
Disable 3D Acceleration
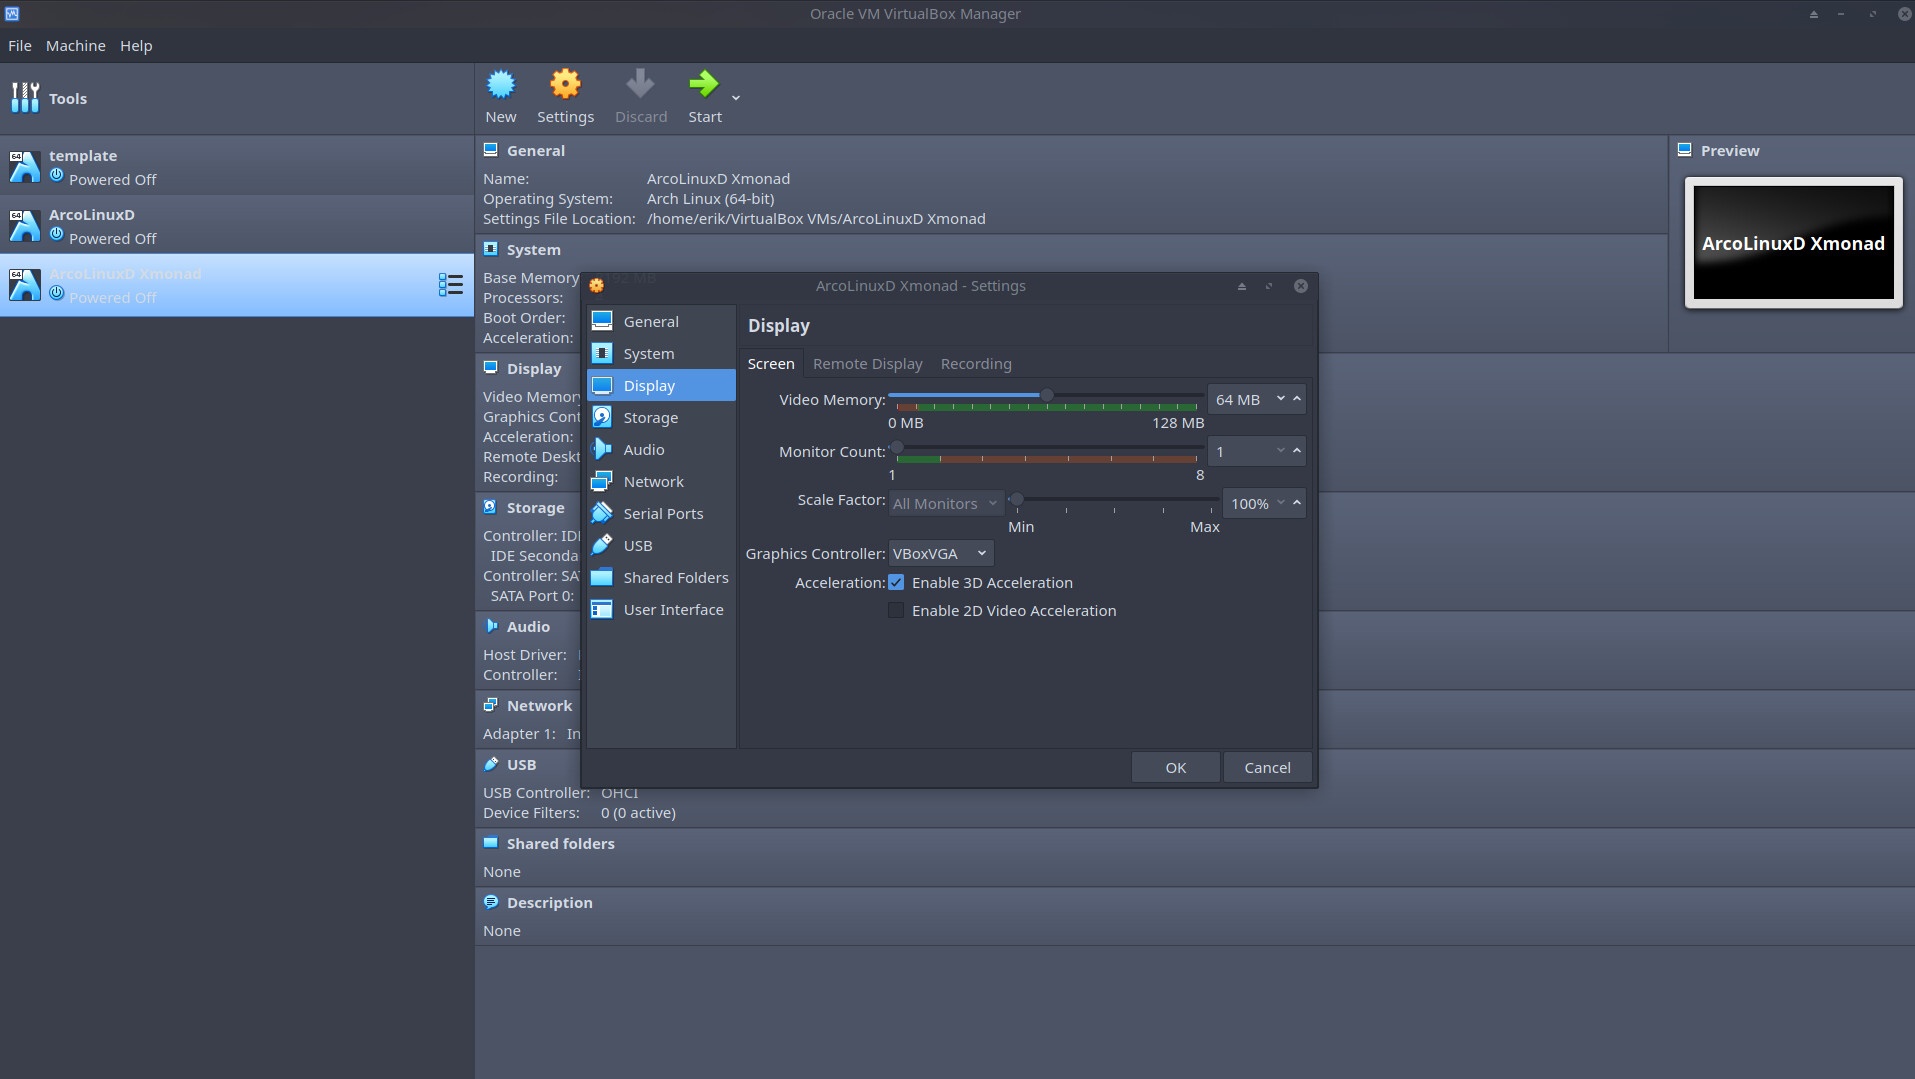898,582
